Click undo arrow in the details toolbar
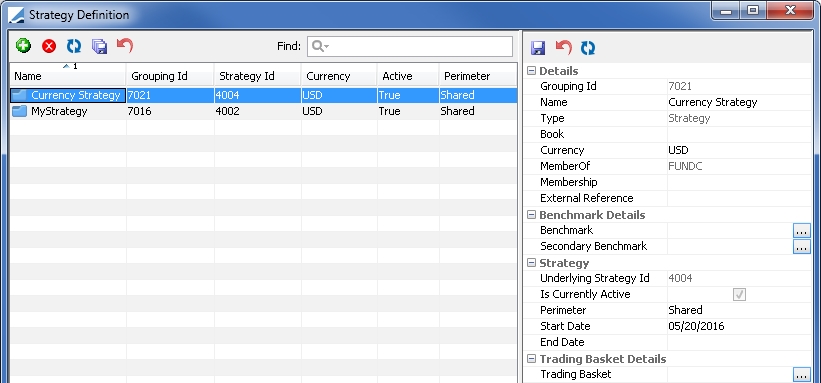Image resolution: width=821 pixels, height=383 pixels. click(563, 48)
